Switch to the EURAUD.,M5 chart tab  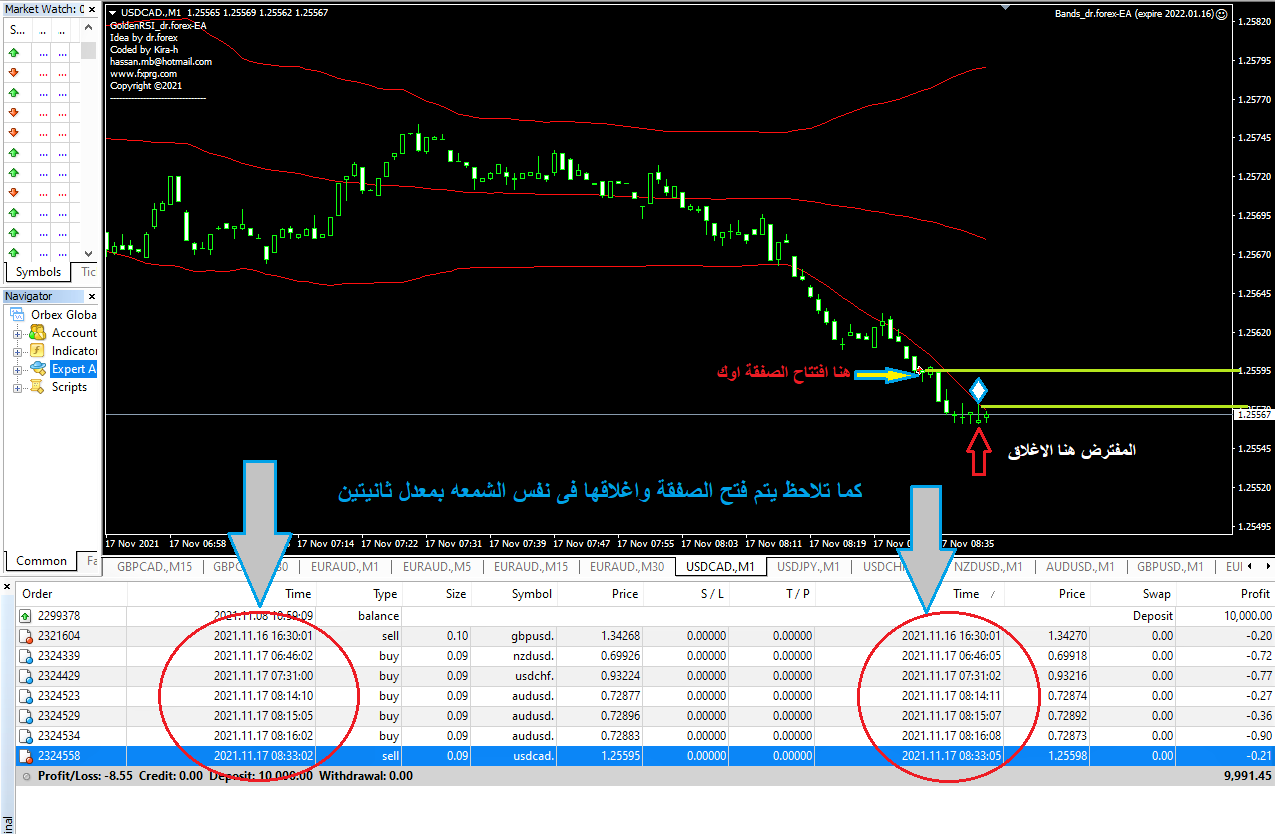point(436,567)
